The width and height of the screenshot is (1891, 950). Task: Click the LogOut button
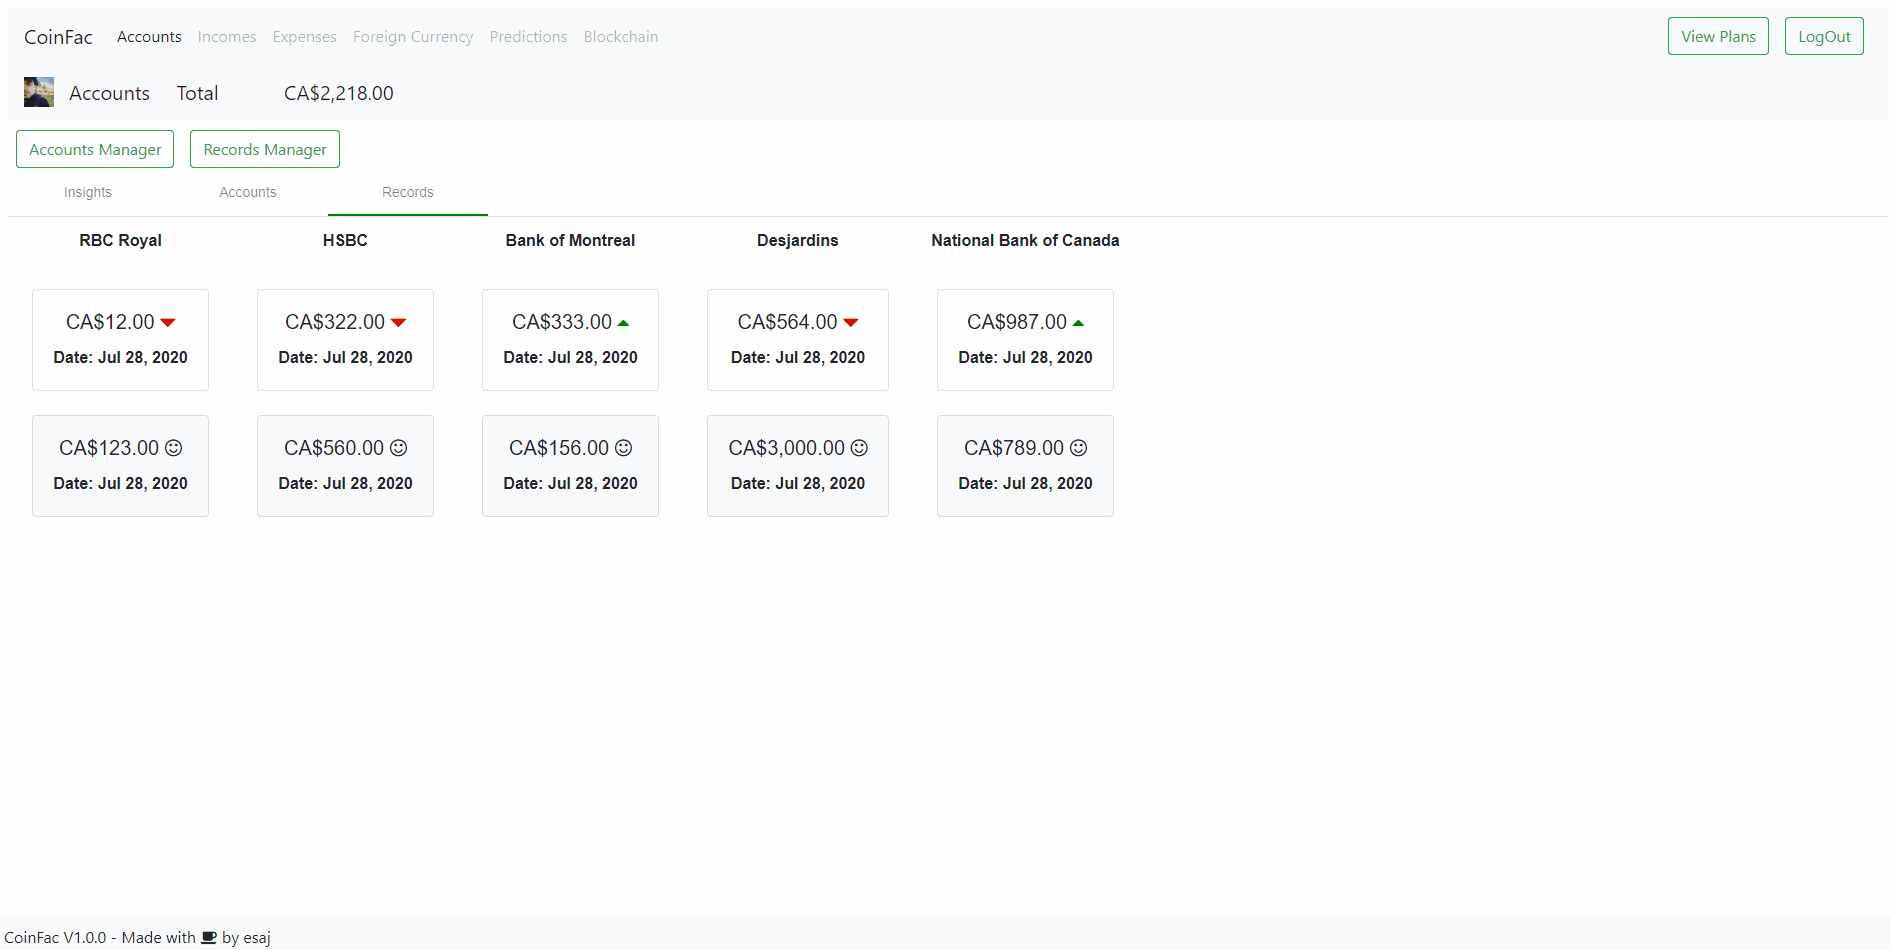pyautogui.click(x=1824, y=36)
